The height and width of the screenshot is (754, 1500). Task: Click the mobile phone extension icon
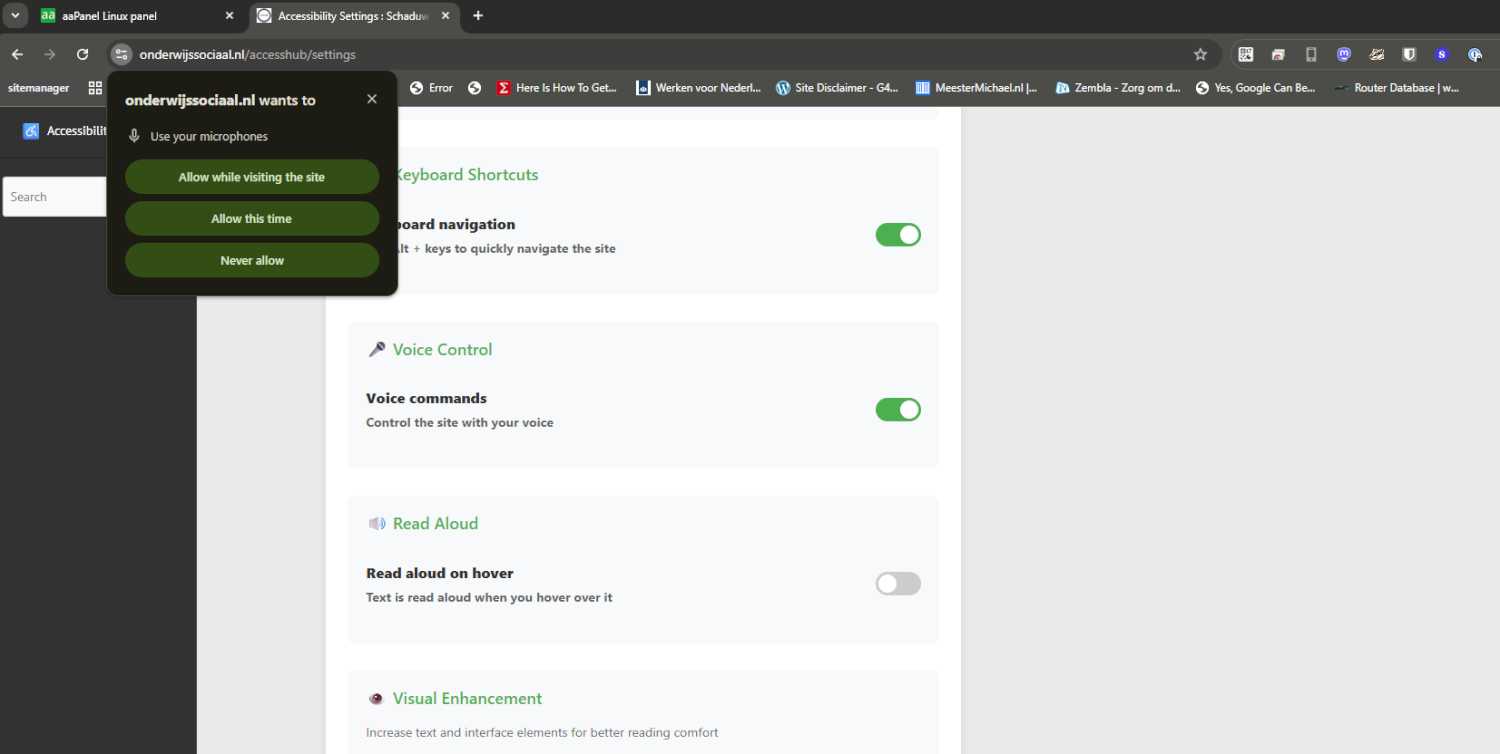tap(1311, 55)
